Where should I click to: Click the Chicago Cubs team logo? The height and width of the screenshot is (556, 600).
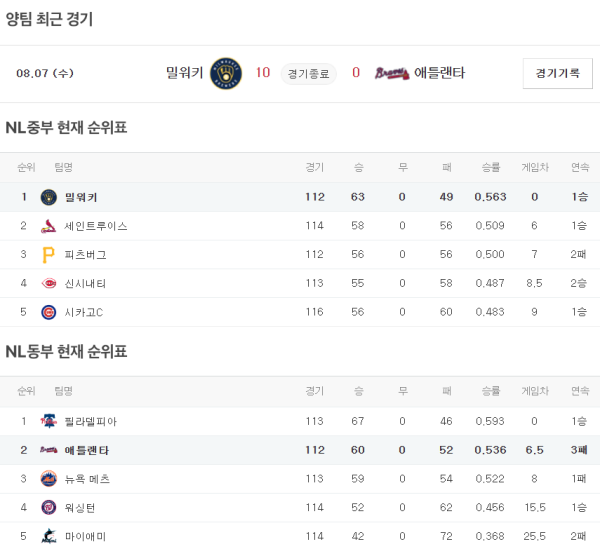[x=49, y=313]
